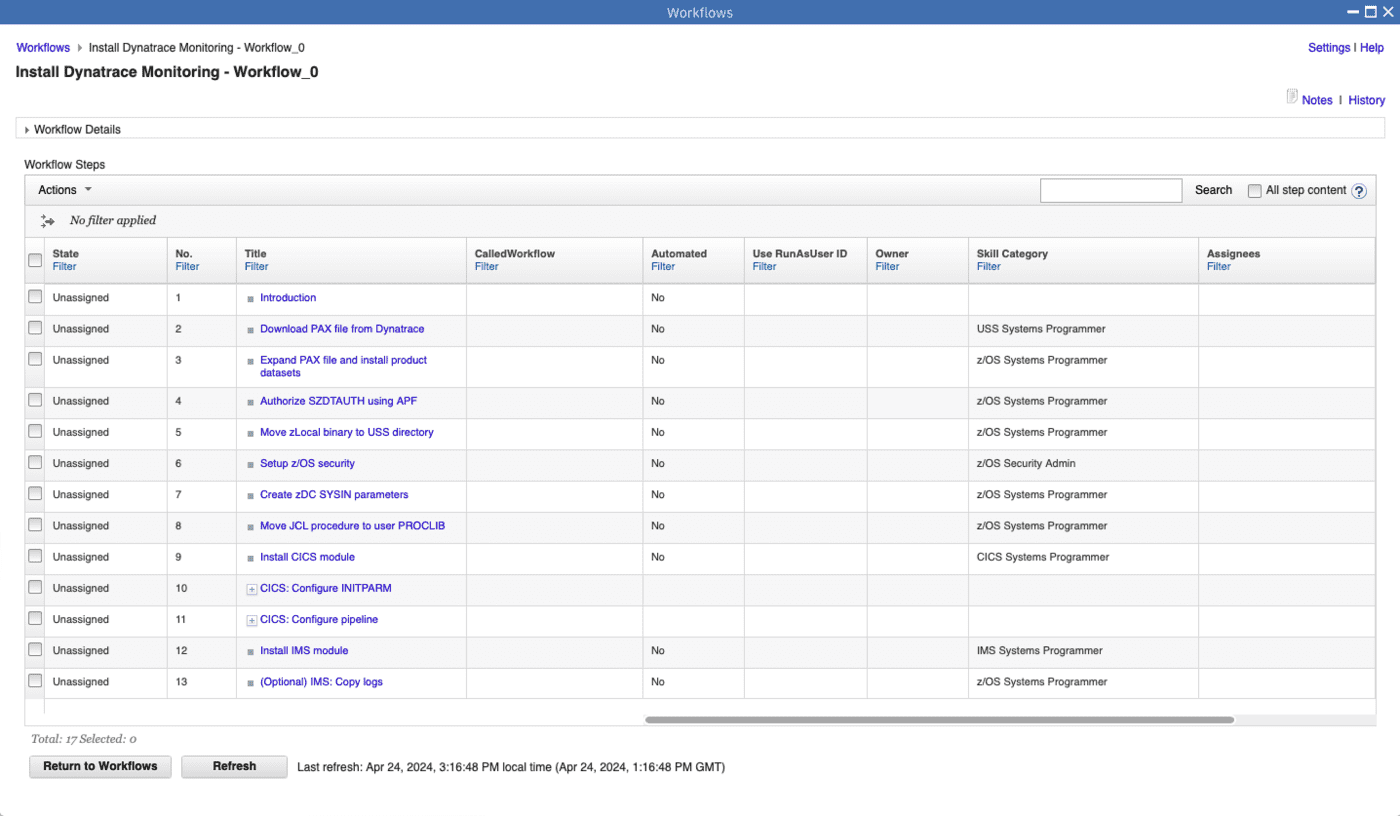The image size is (1400, 816).
Task: Click the step icon beside "Move JCL procedure to user PROCLIB"
Action: click(x=250, y=525)
